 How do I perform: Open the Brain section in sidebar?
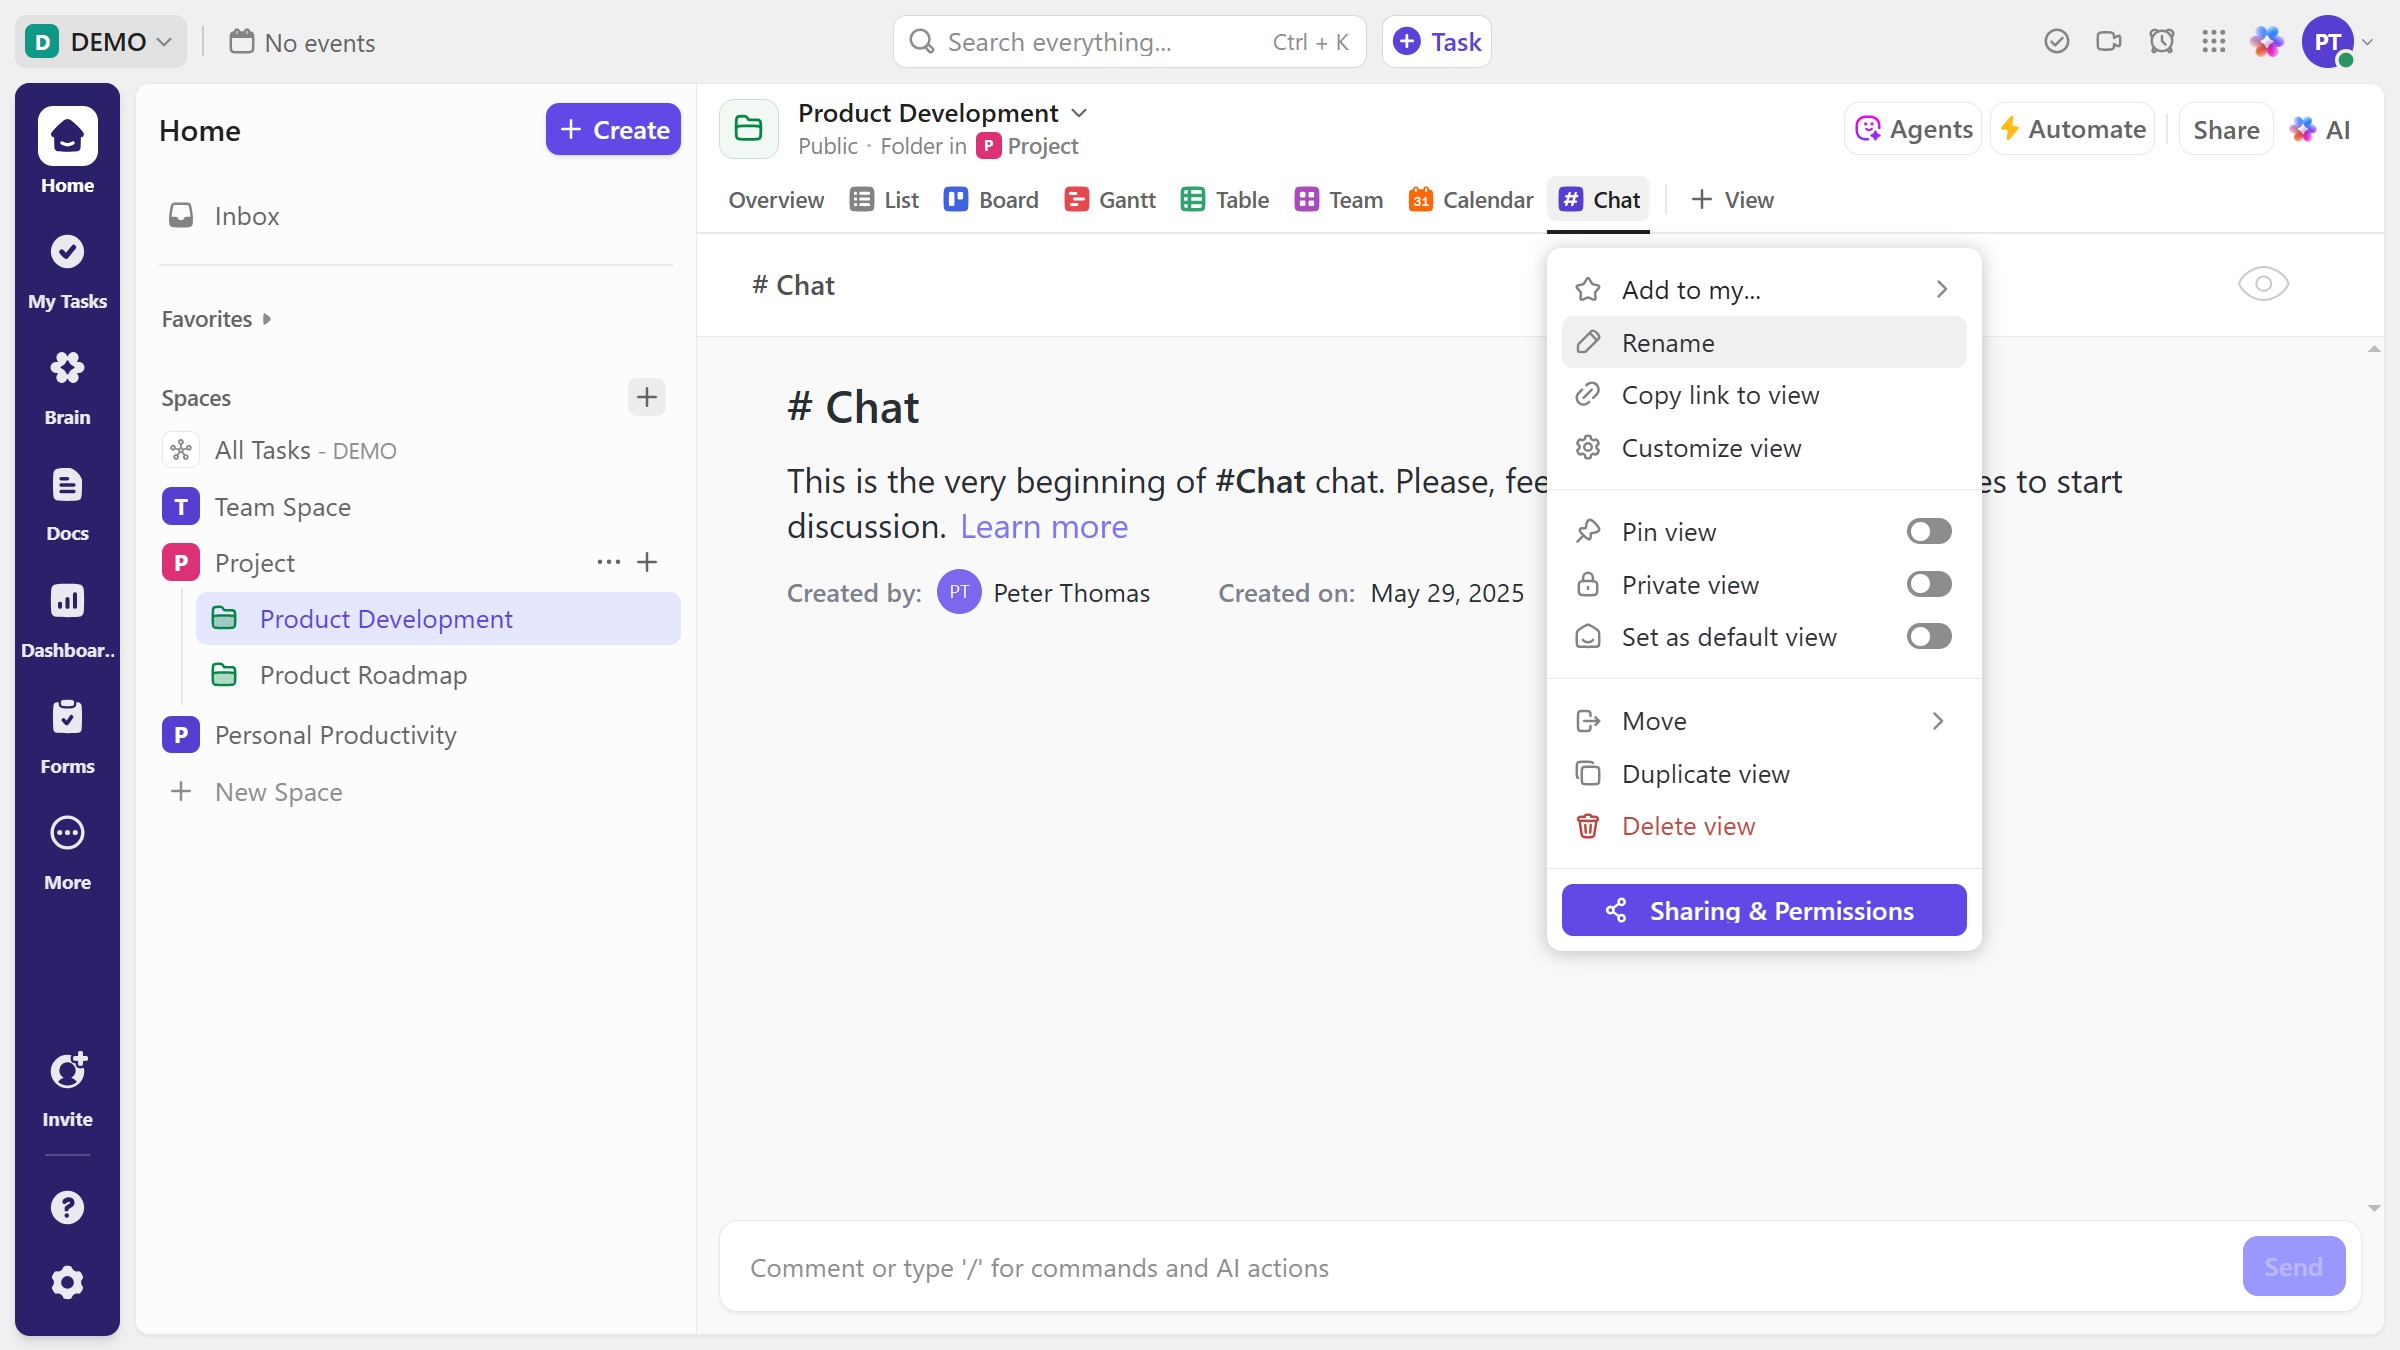[x=67, y=386]
